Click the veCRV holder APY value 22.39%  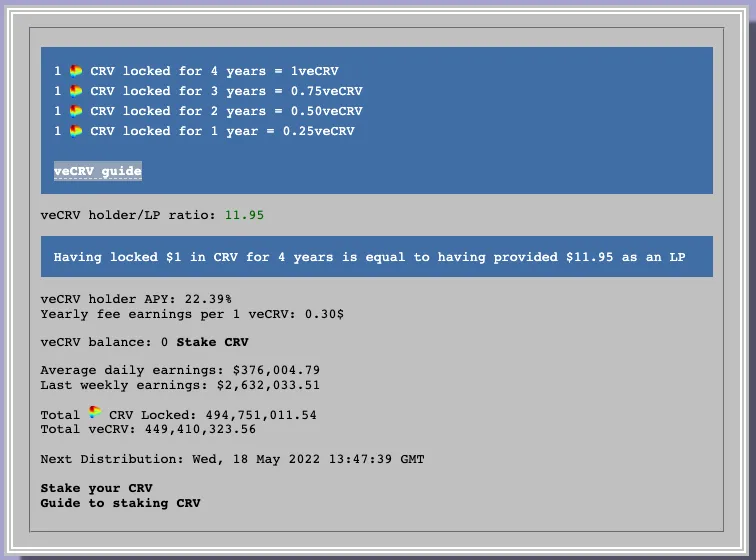tap(208, 299)
